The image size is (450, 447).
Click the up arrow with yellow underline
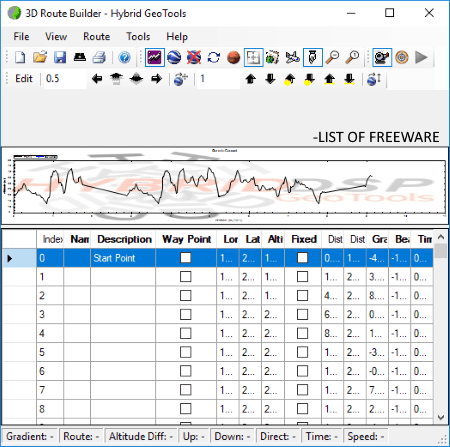(x=330, y=79)
